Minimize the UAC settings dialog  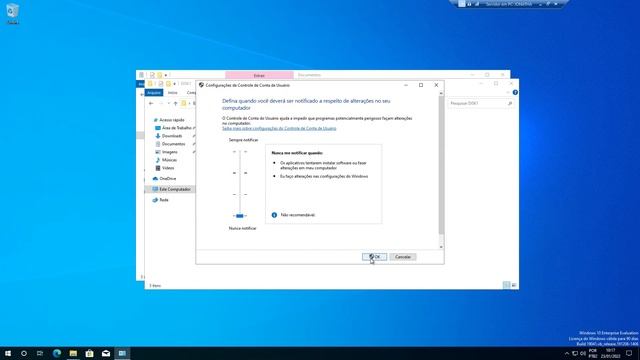coord(406,85)
